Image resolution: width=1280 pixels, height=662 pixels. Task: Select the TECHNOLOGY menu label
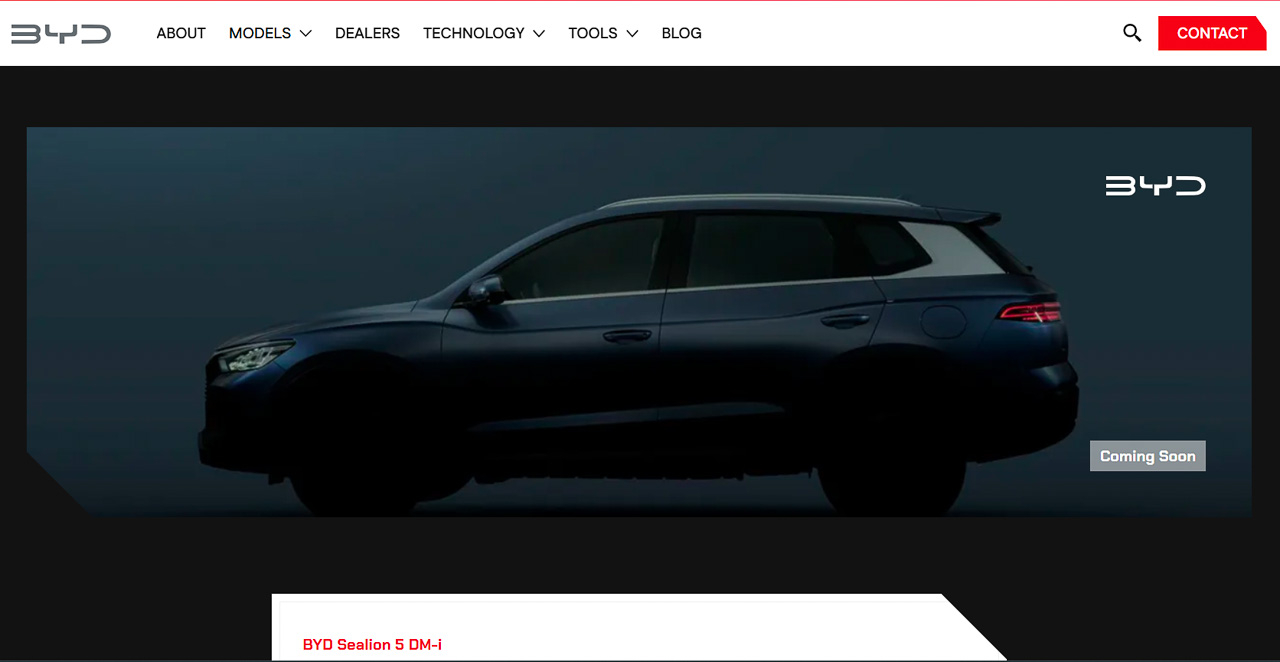473,33
